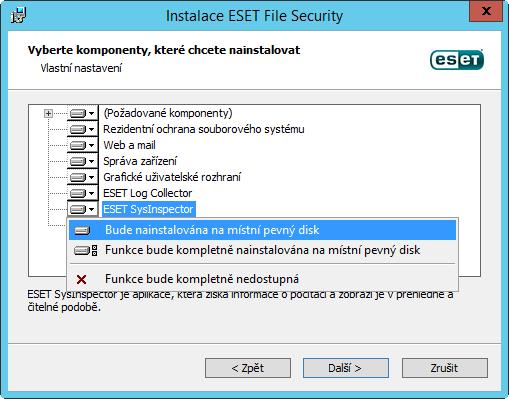Select the Web a mail tree item
Image resolution: width=509 pixels, height=399 pixels.
(x=129, y=145)
